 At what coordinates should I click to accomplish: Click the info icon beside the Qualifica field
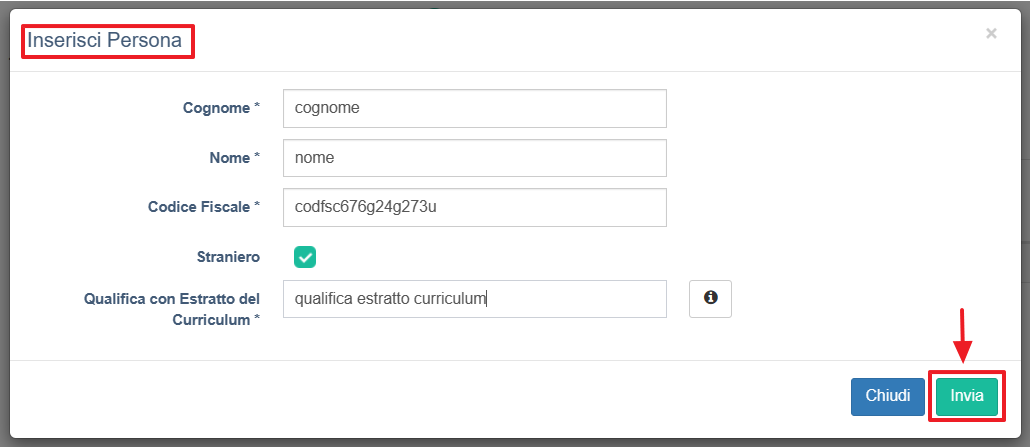(x=710, y=298)
